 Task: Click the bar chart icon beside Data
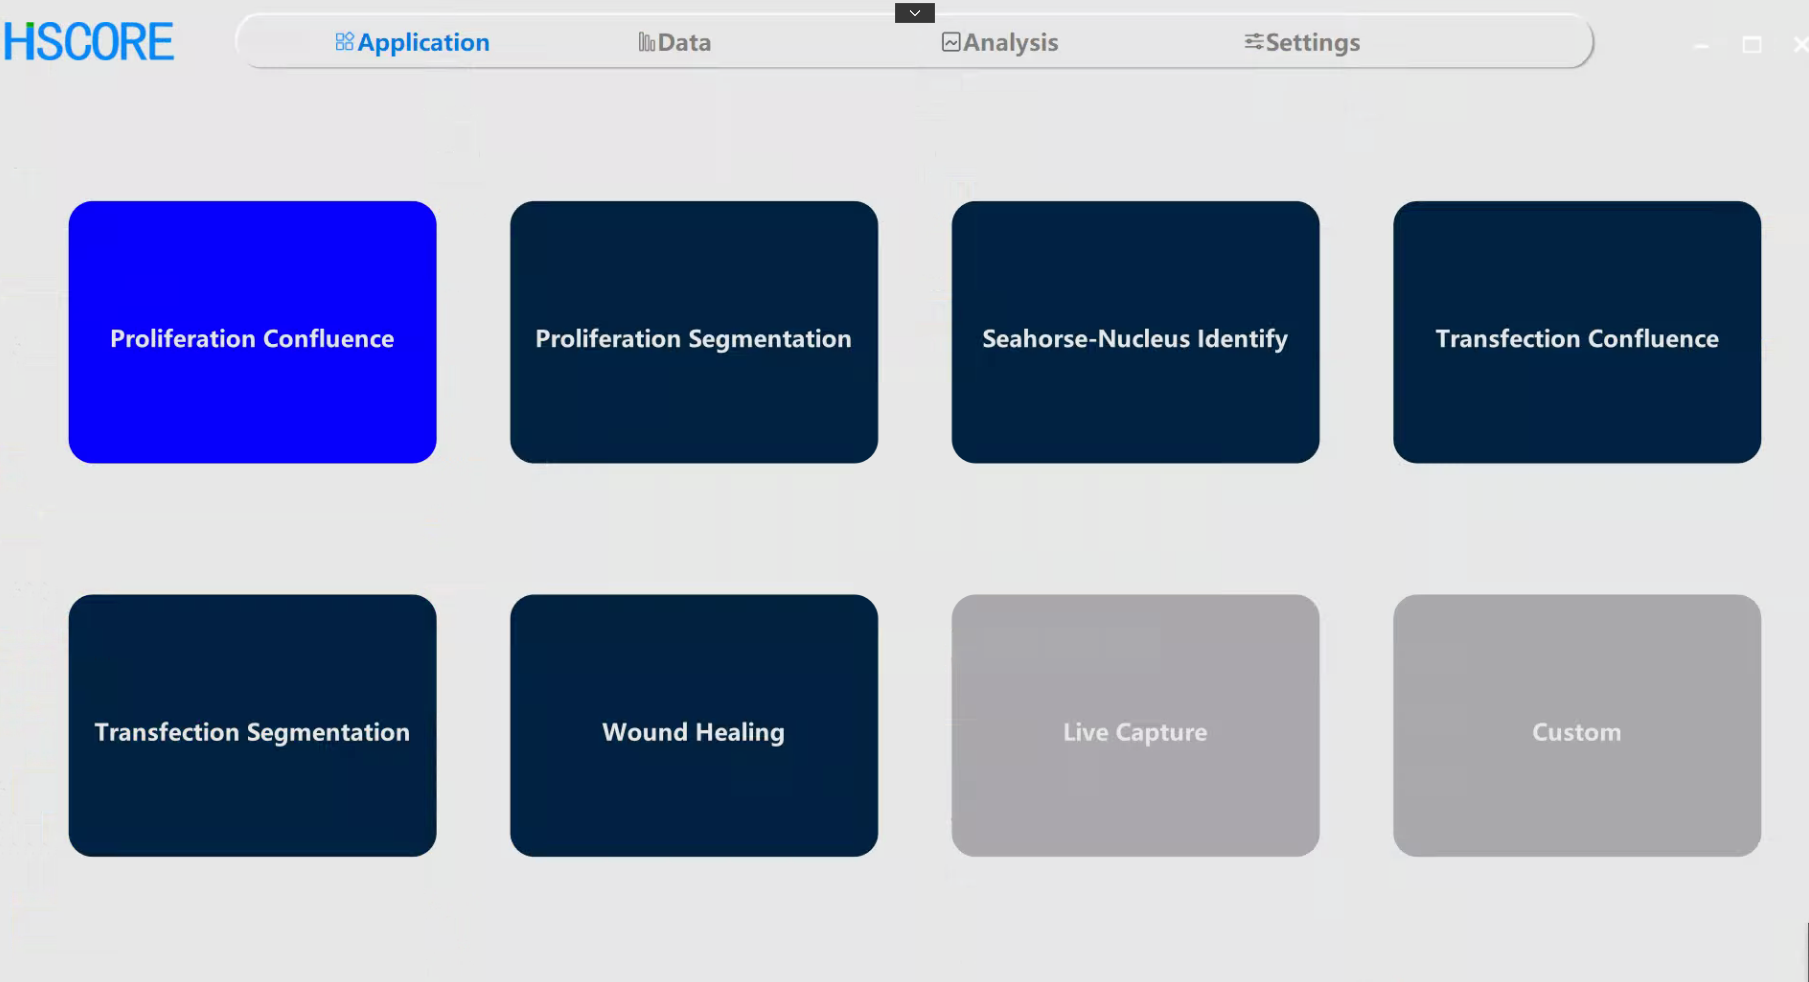646,42
